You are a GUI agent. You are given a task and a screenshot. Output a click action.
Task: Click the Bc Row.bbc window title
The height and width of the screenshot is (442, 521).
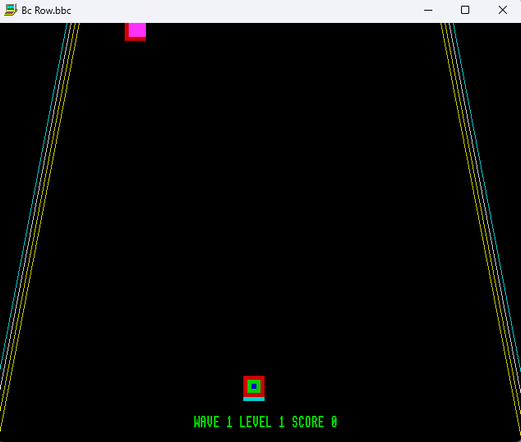click(x=46, y=10)
